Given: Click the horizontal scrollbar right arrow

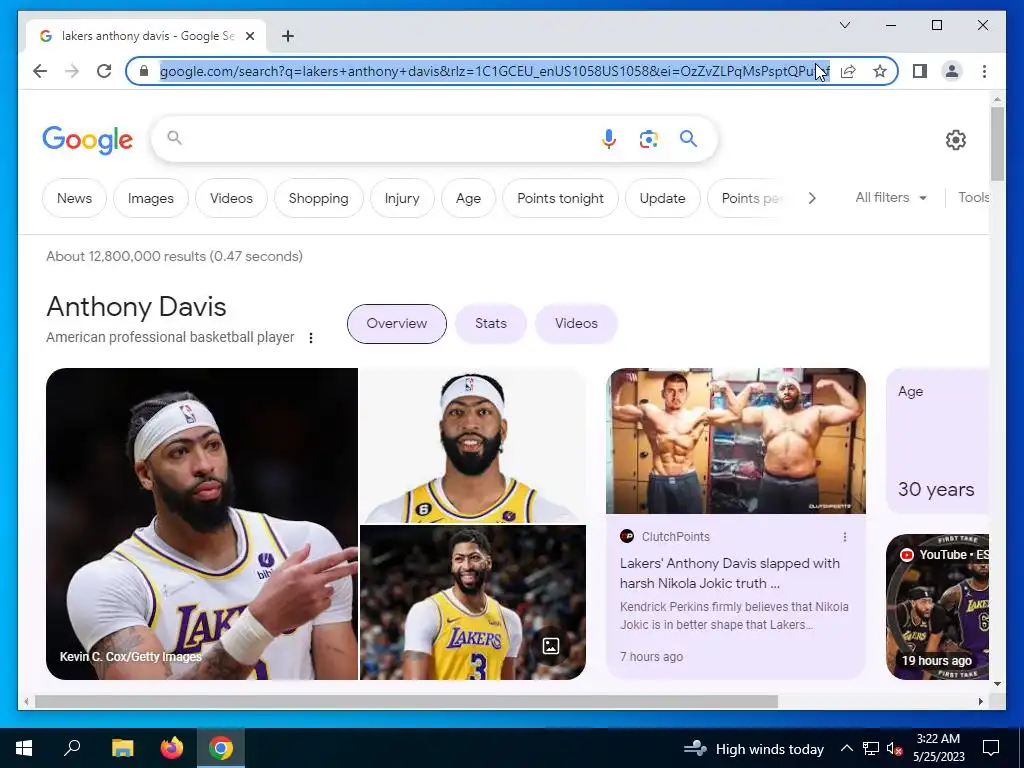Looking at the screenshot, I should (x=981, y=701).
